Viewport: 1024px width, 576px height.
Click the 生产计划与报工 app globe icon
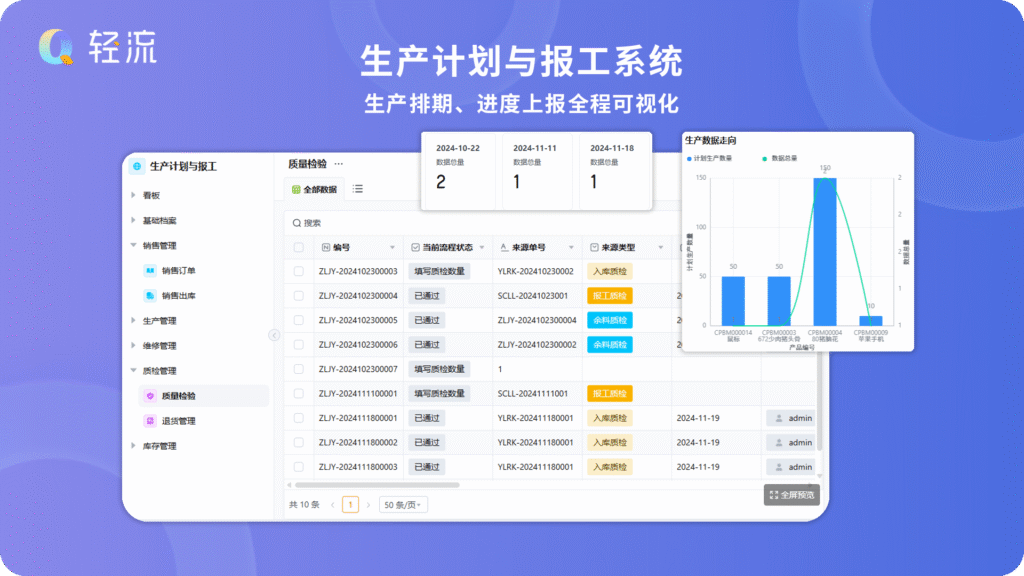[x=137, y=166]
